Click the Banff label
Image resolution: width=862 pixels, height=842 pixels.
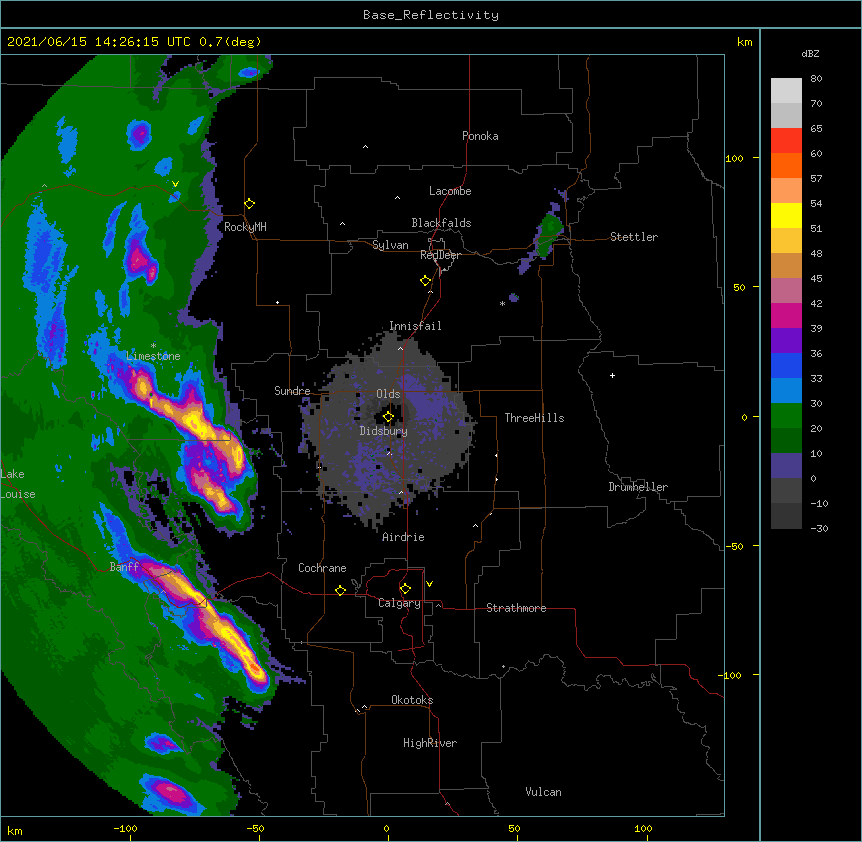pyautogui.click(x=124, y=567)
